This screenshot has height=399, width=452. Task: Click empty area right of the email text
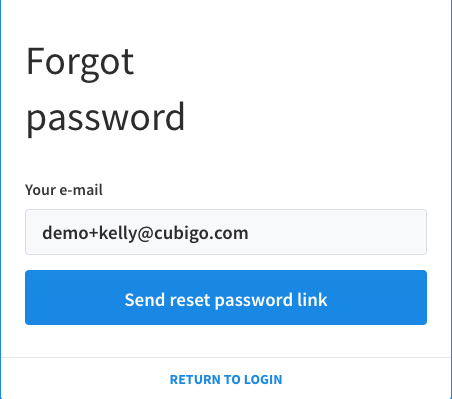tap(337, 232)
